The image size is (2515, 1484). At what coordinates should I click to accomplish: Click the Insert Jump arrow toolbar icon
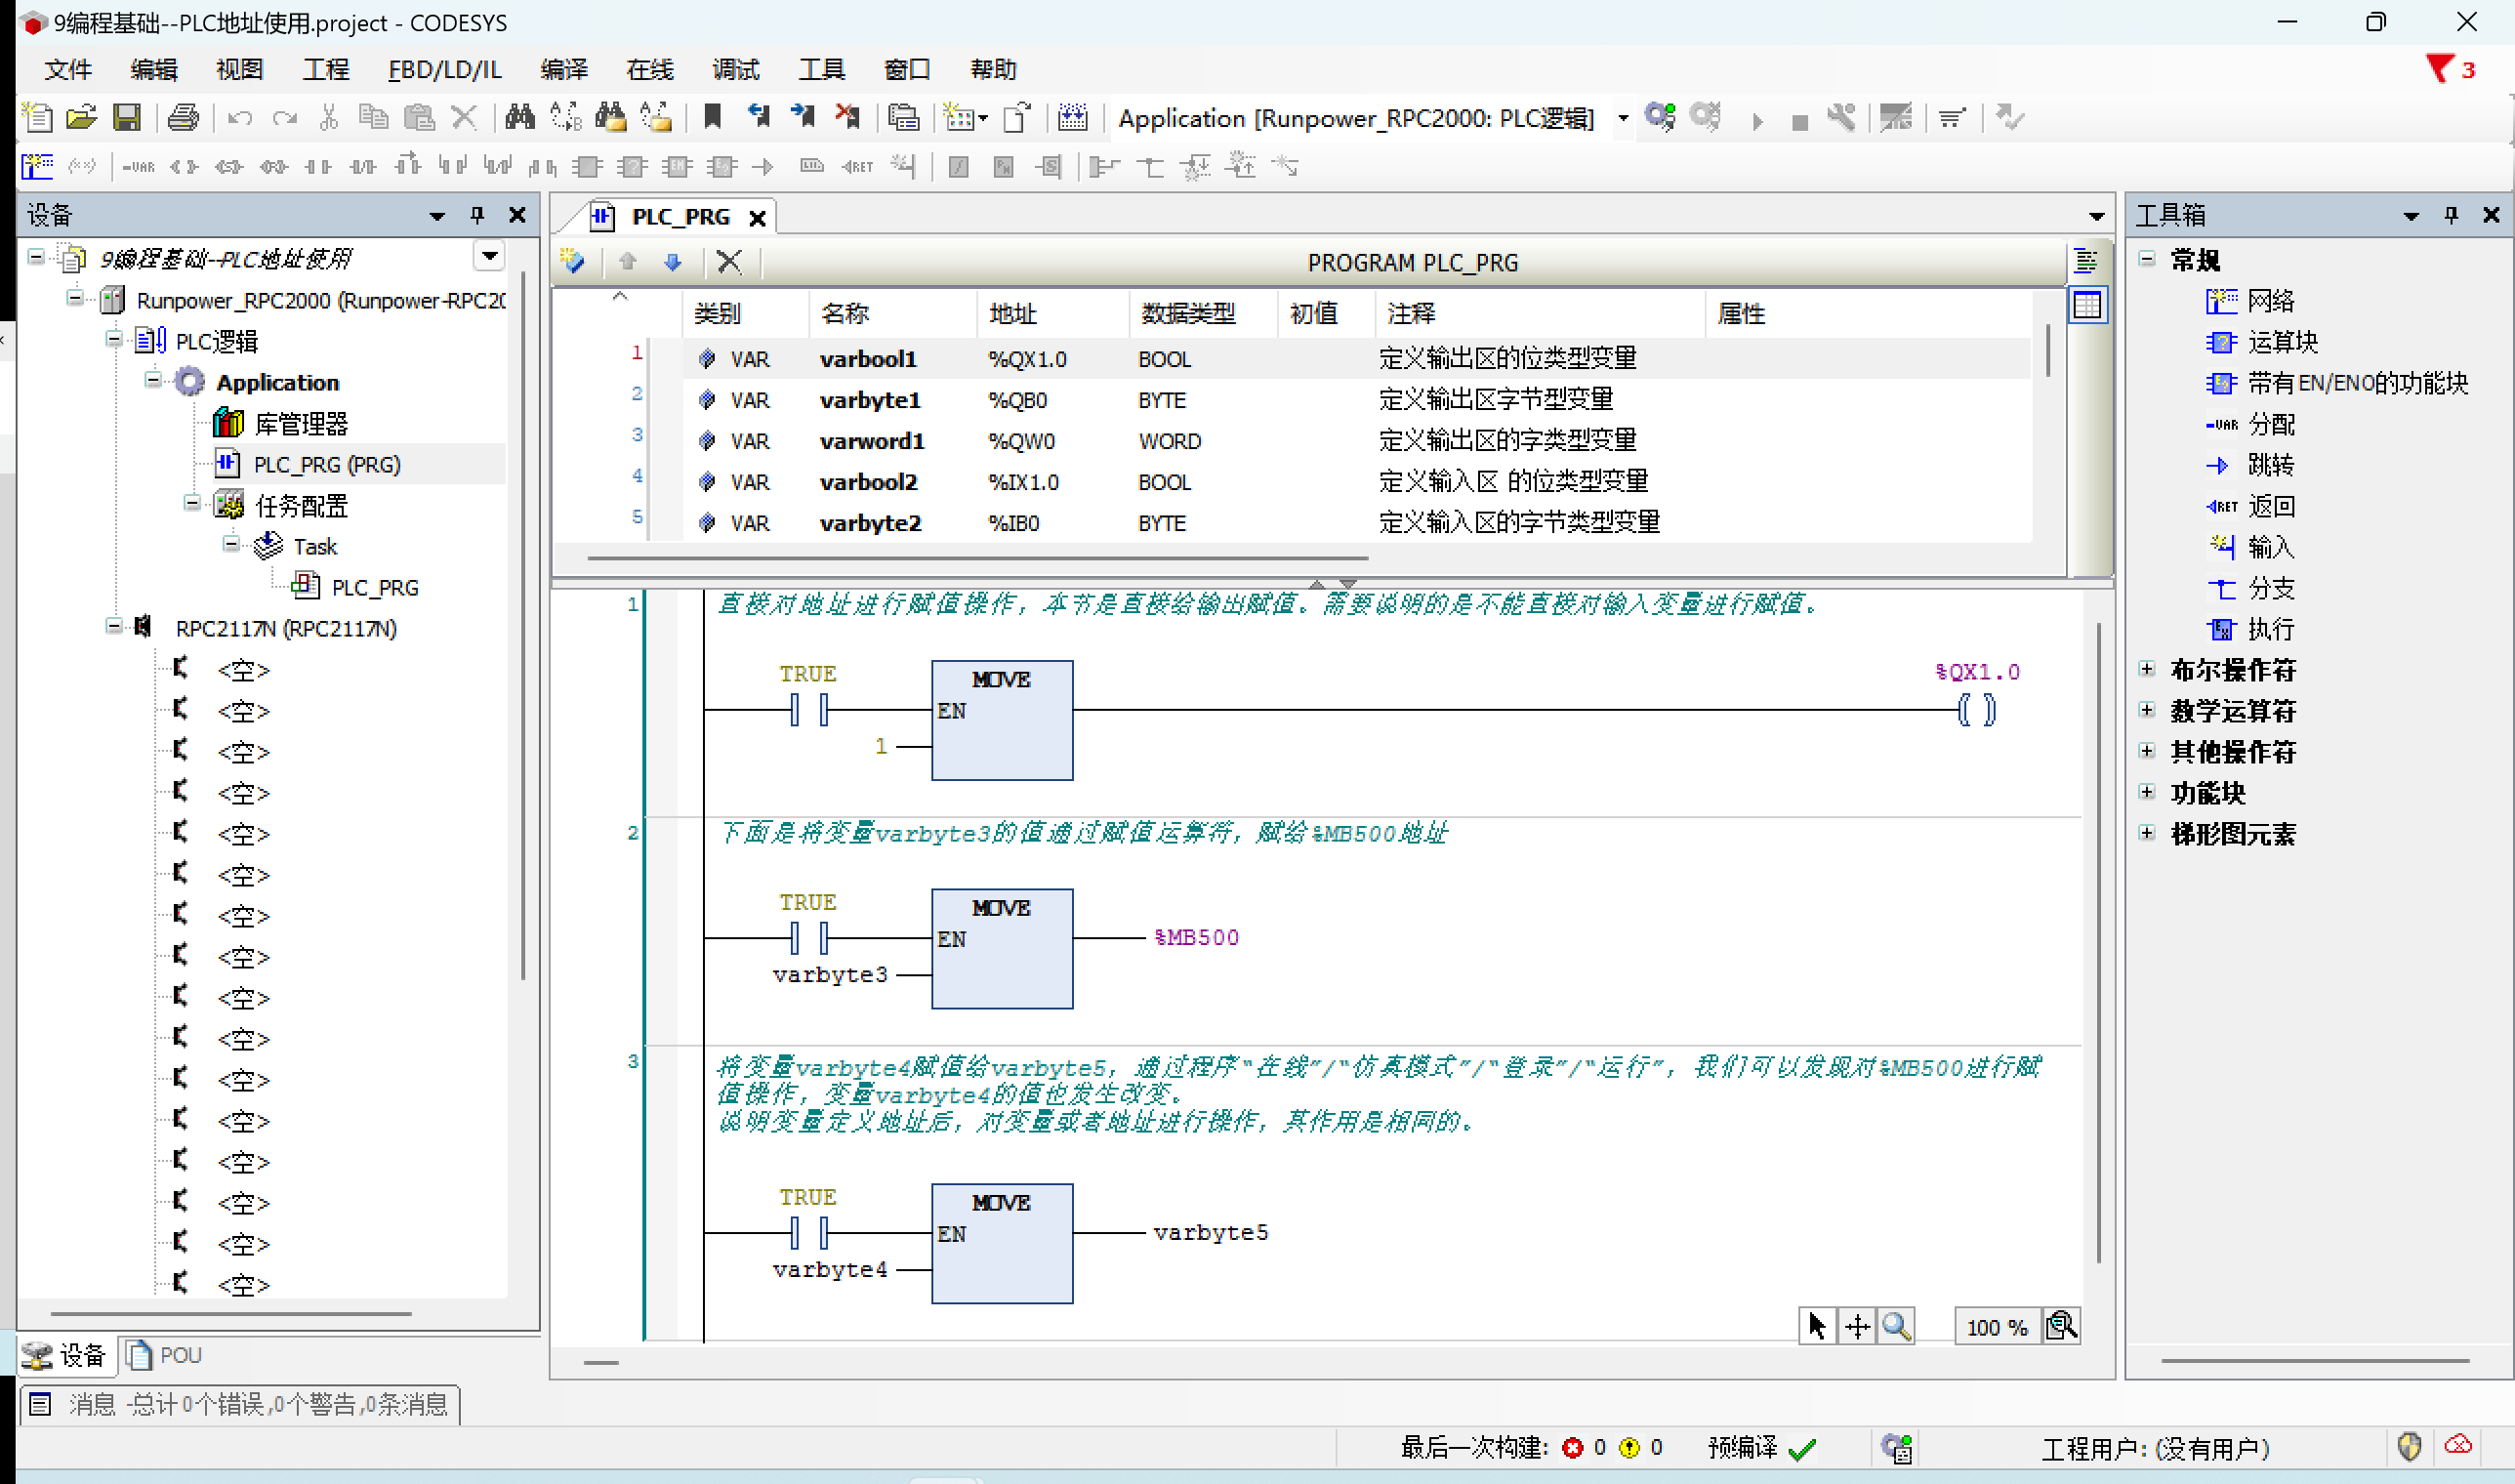click(763, 167)
